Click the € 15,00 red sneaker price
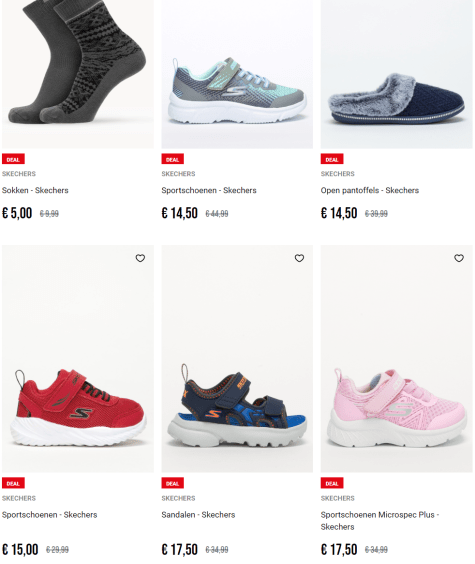 tap(20, 549)
